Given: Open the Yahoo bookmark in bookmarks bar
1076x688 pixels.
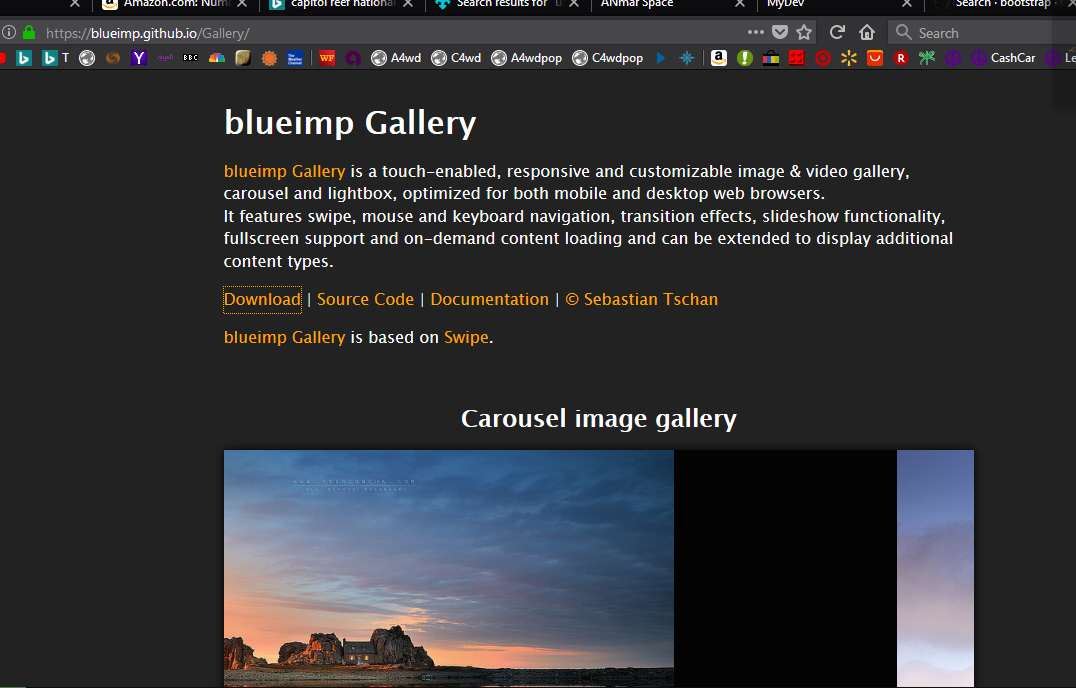Looking at the screenshot, I should tap(140, 58).
